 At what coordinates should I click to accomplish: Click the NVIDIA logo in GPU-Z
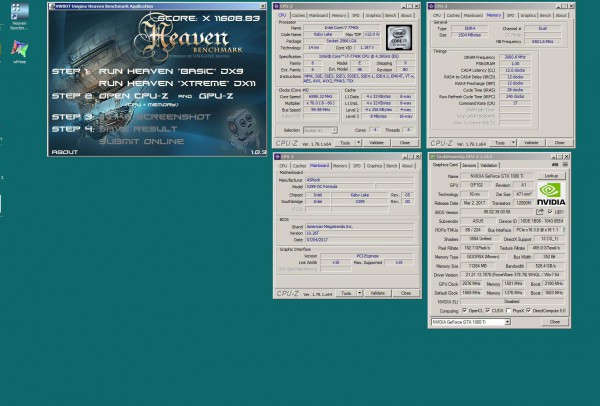point(551,194)
